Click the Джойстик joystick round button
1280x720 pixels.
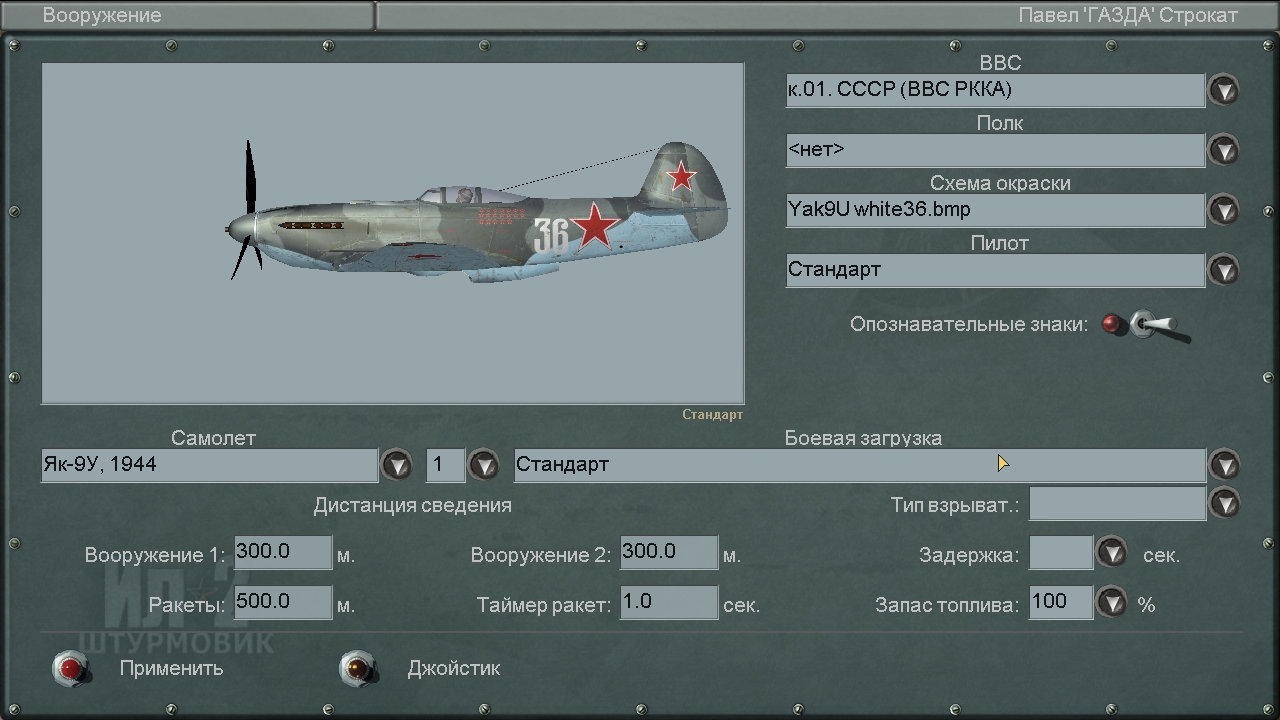(x=358, y=668)
